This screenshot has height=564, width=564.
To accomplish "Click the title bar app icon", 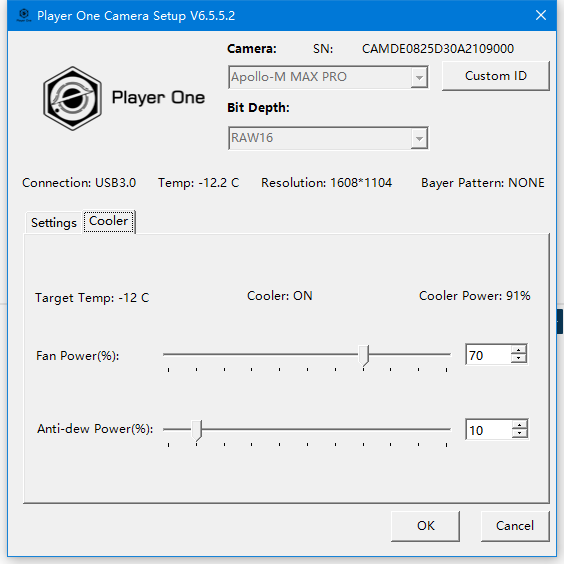I will pyautogui.click(x=24, y=15).
